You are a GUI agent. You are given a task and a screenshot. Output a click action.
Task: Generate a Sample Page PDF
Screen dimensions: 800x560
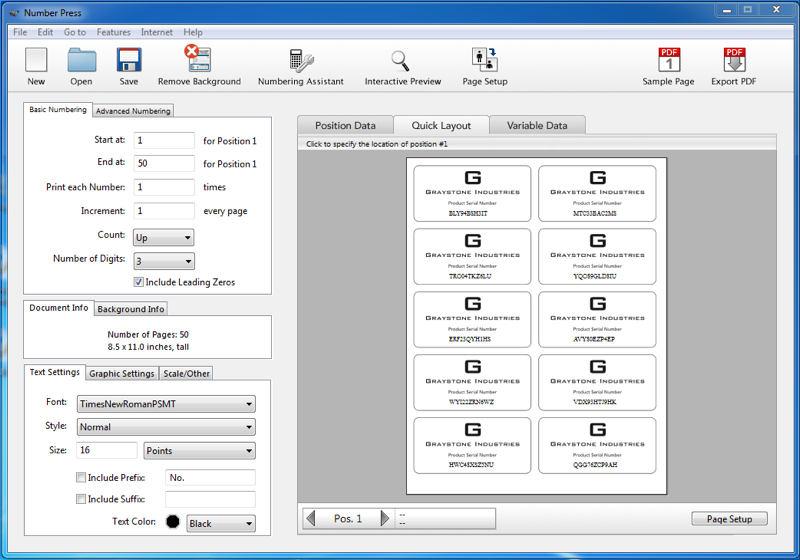[668, 60]
